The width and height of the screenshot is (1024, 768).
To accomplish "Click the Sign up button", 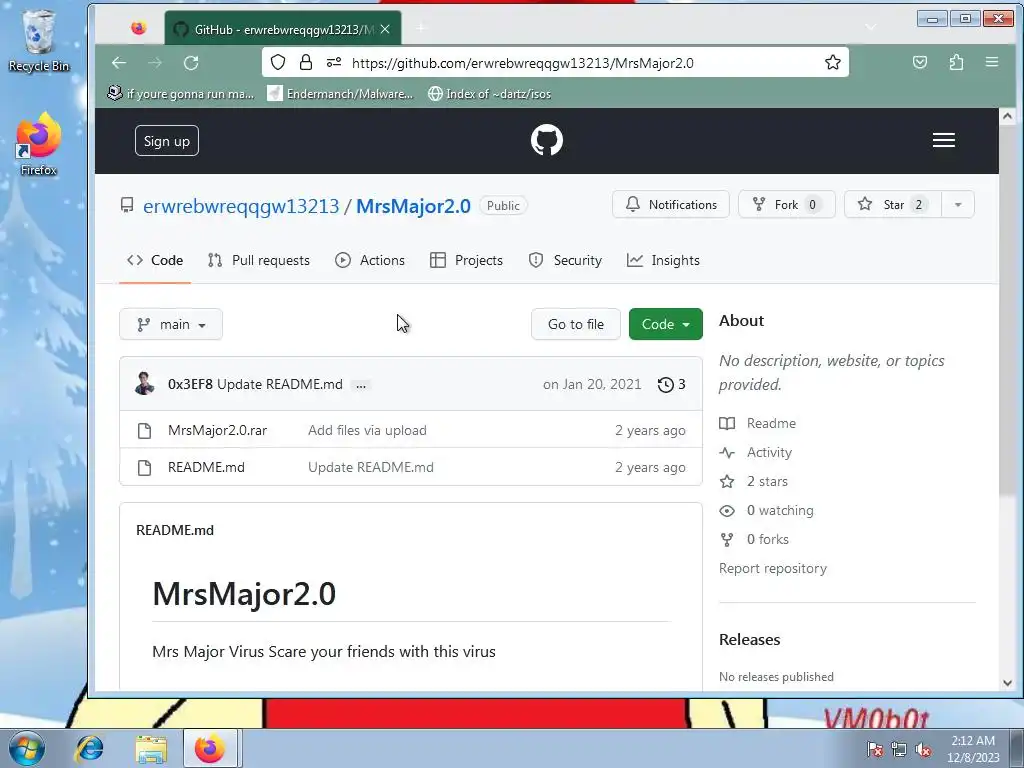I will (167, 141).
